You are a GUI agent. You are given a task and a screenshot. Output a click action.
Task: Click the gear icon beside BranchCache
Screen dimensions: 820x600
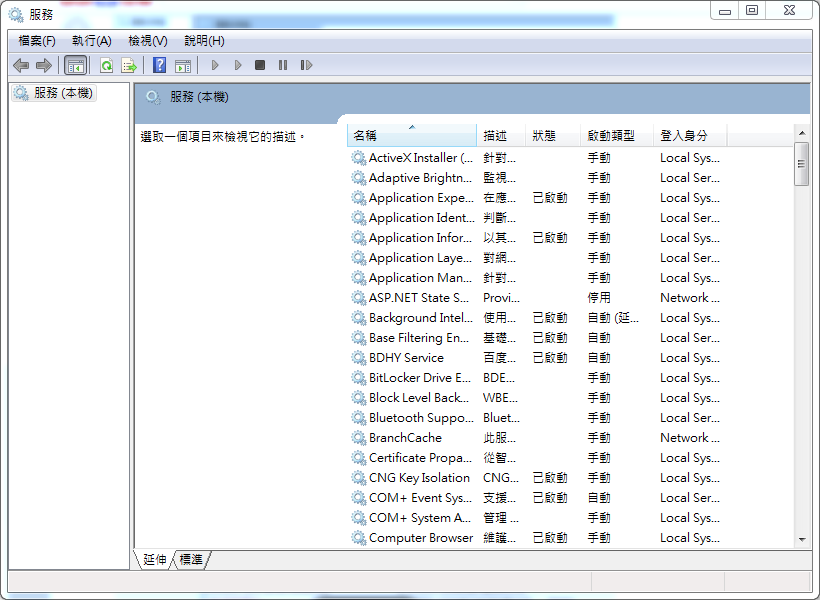pyautogui.click(x=358, y=438)
